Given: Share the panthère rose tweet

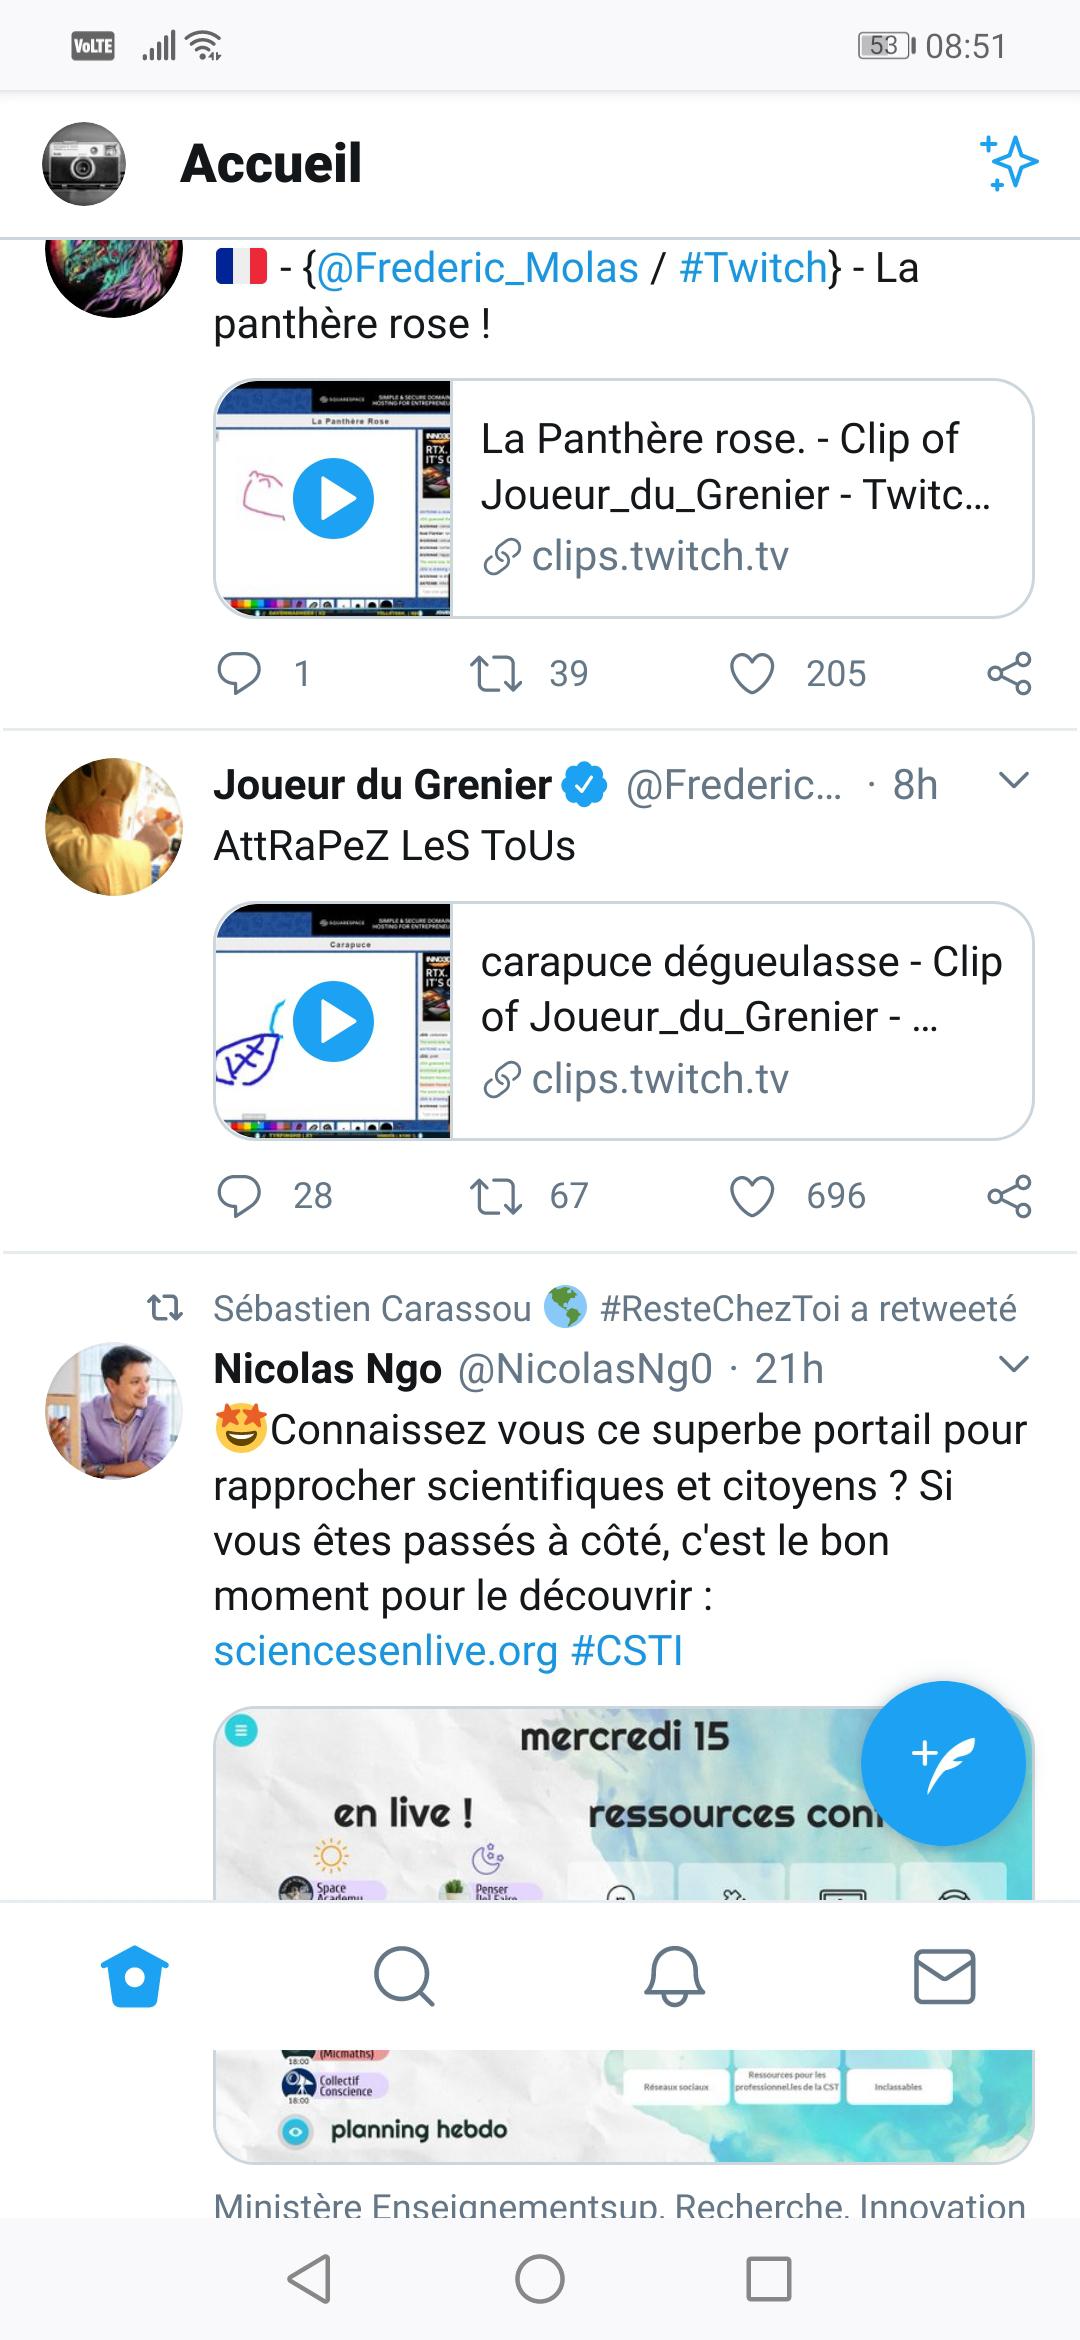Looking at the screenshot, I should [1008, 674].
